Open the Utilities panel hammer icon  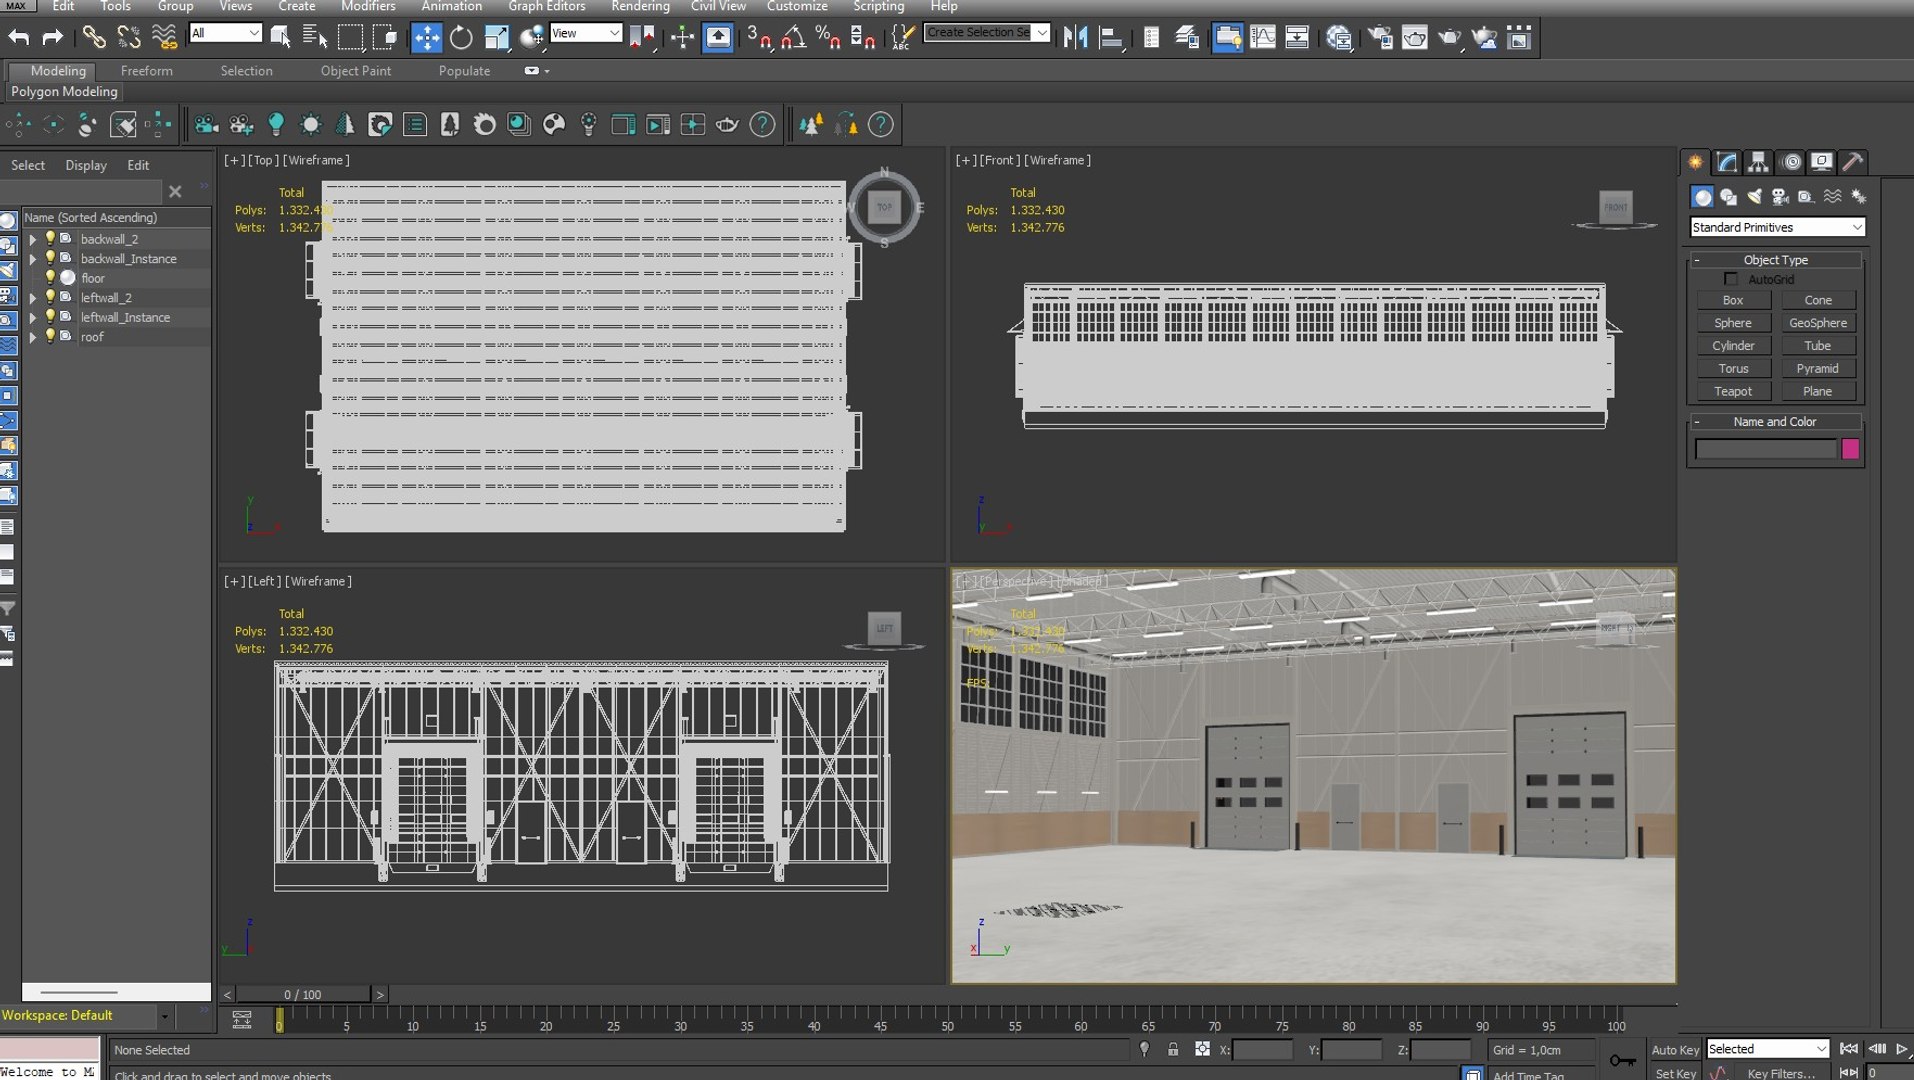[1853, 161]
